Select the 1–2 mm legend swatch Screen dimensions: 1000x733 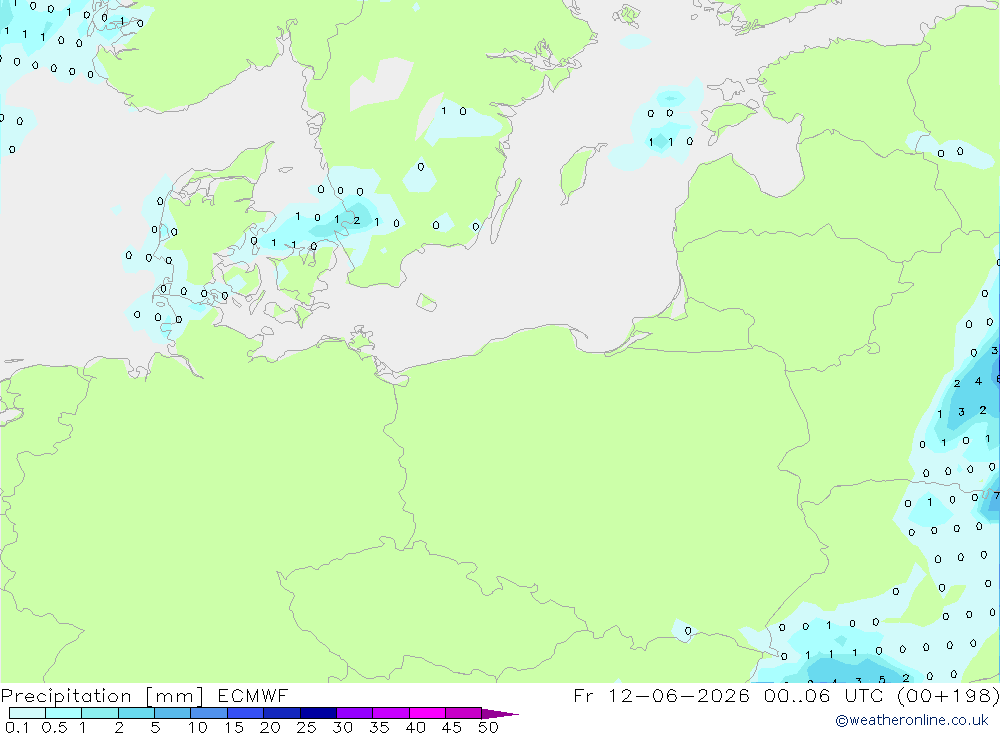[x=100, y=713]
